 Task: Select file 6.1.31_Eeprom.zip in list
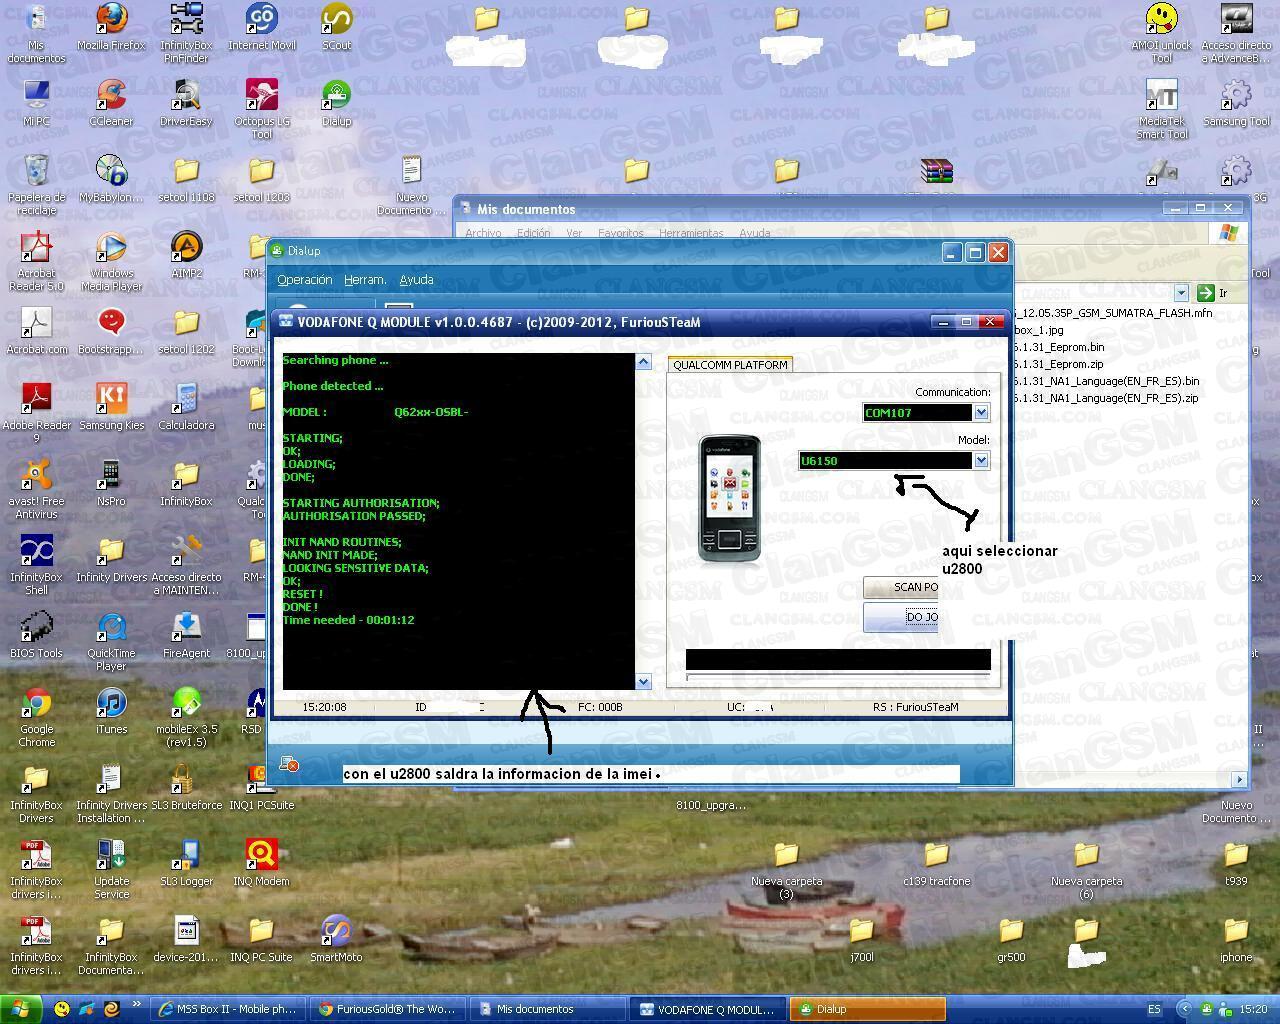[1058, 364]
